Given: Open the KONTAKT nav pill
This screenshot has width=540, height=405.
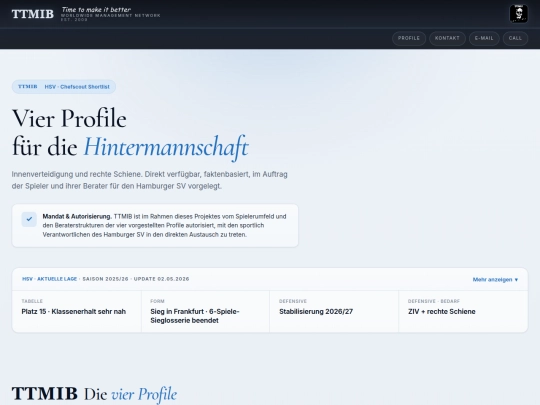Looking at the screenshot, I should pyautogui.click(x=447, y=38).
